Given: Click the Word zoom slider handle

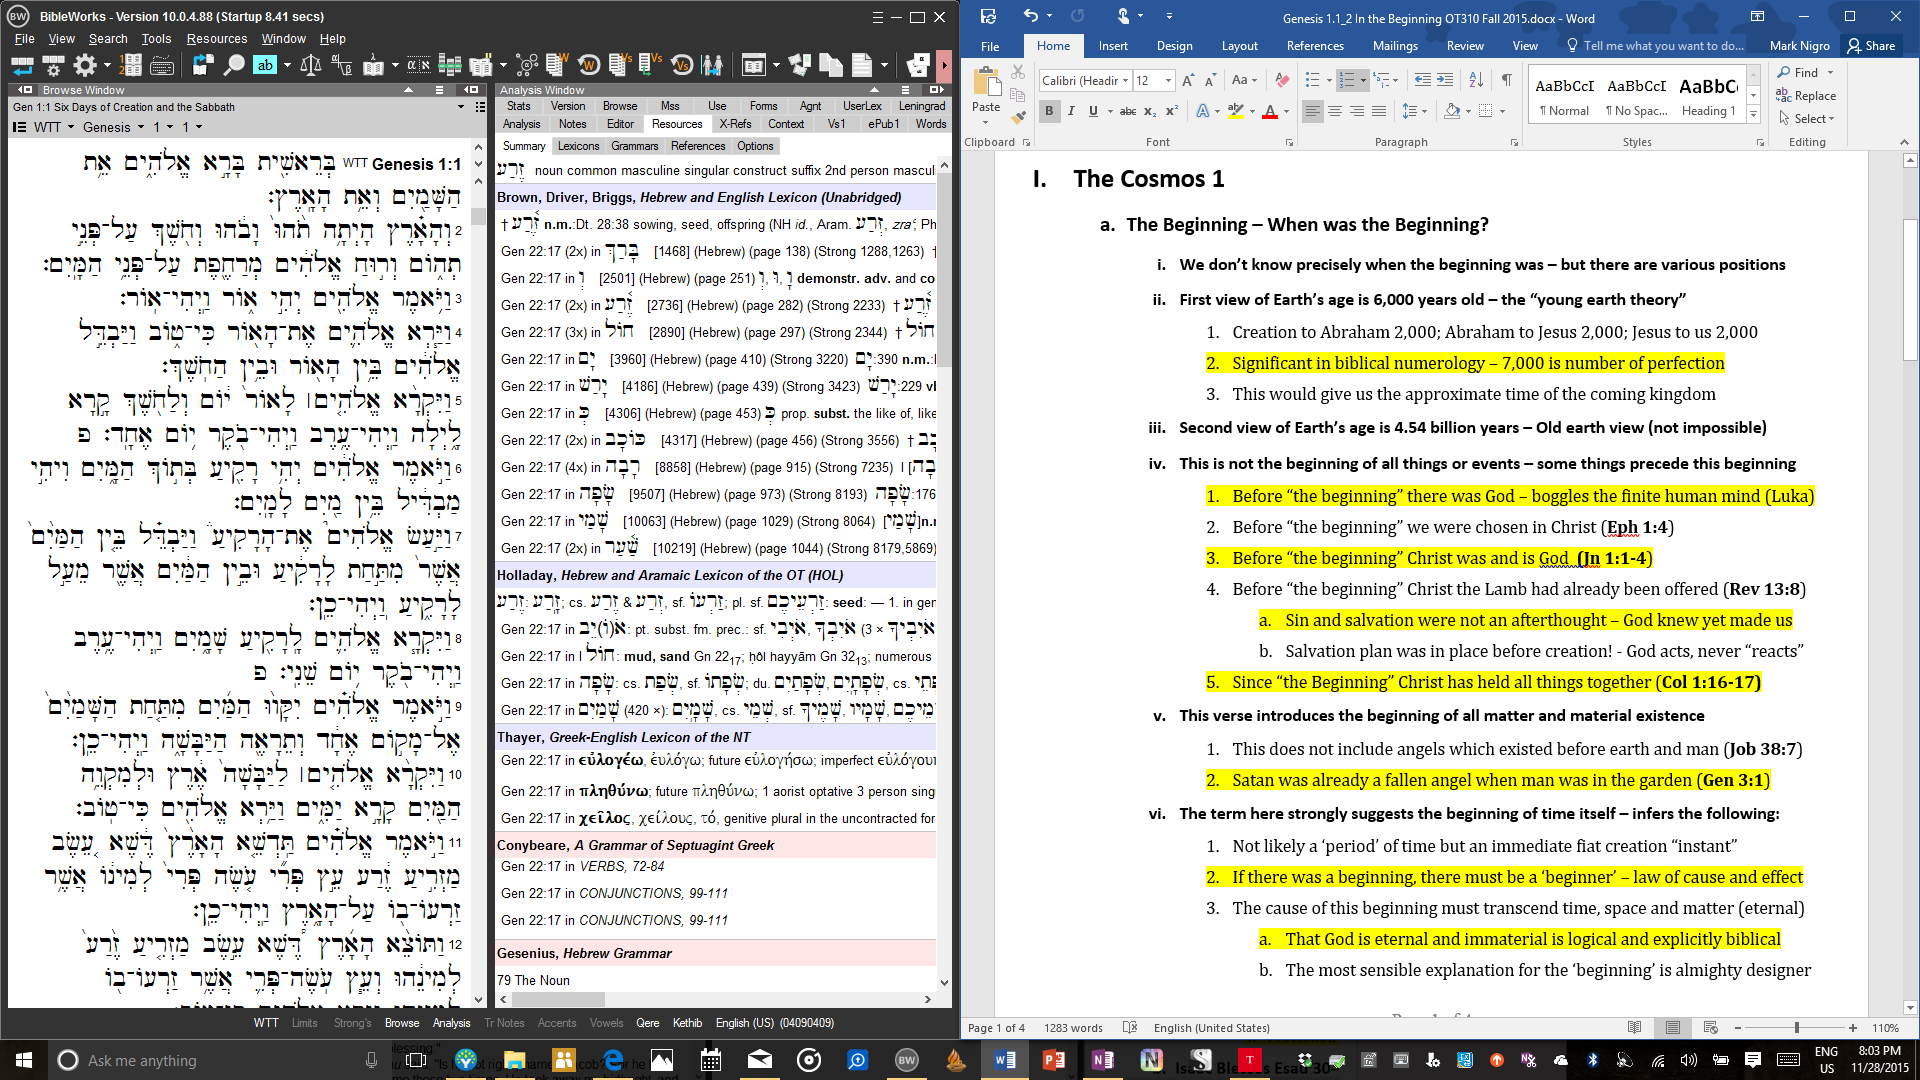Looking at the screenshot, I should click(x=1796, y=1028).
